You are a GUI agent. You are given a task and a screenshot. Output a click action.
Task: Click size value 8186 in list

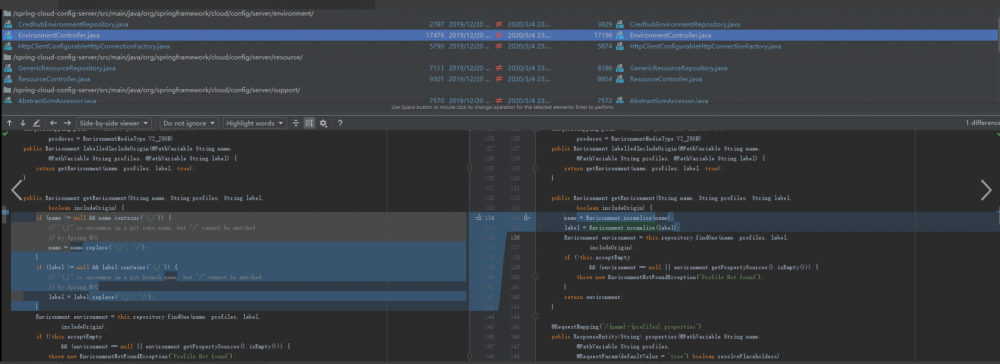pyautogui.click(x=605, y=68)
